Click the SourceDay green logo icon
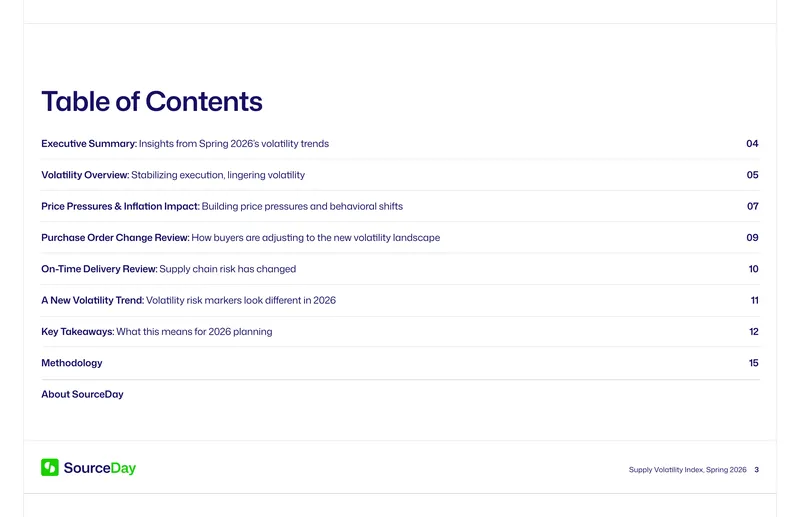The height and width of the screenshot is (517, 800). (x=50, y=467)
